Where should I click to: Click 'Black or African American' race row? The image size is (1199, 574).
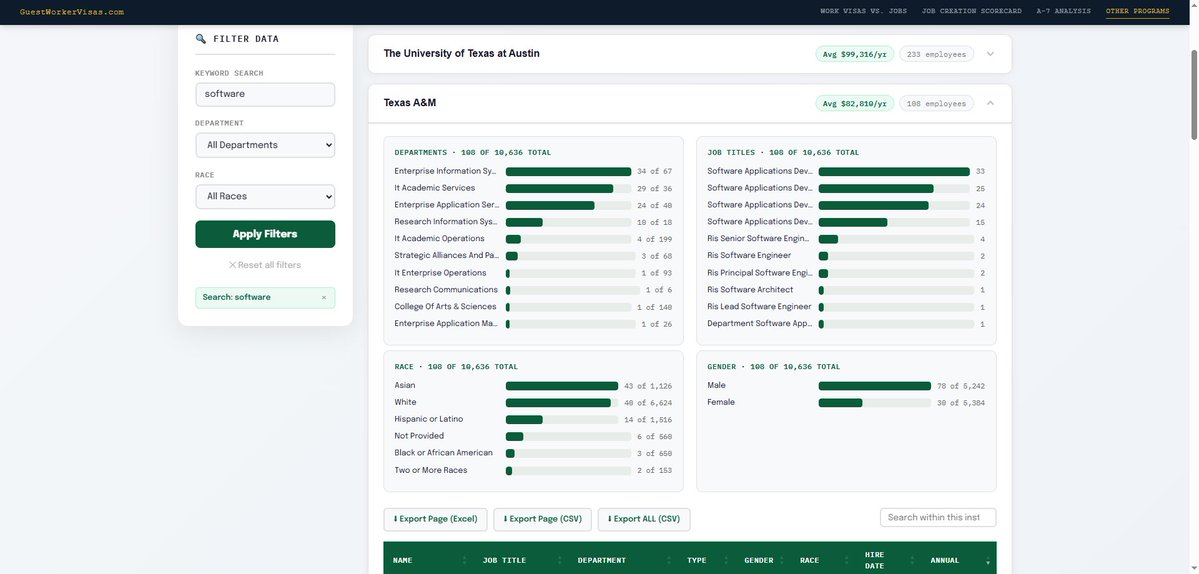point(533,453)
